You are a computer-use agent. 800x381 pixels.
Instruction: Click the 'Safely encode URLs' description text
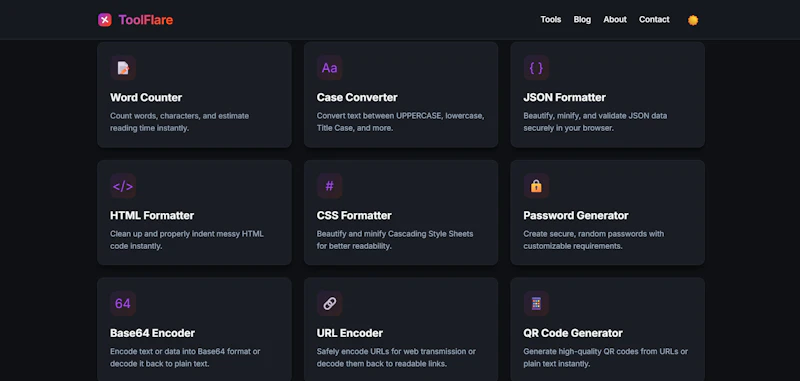point(396,358)
